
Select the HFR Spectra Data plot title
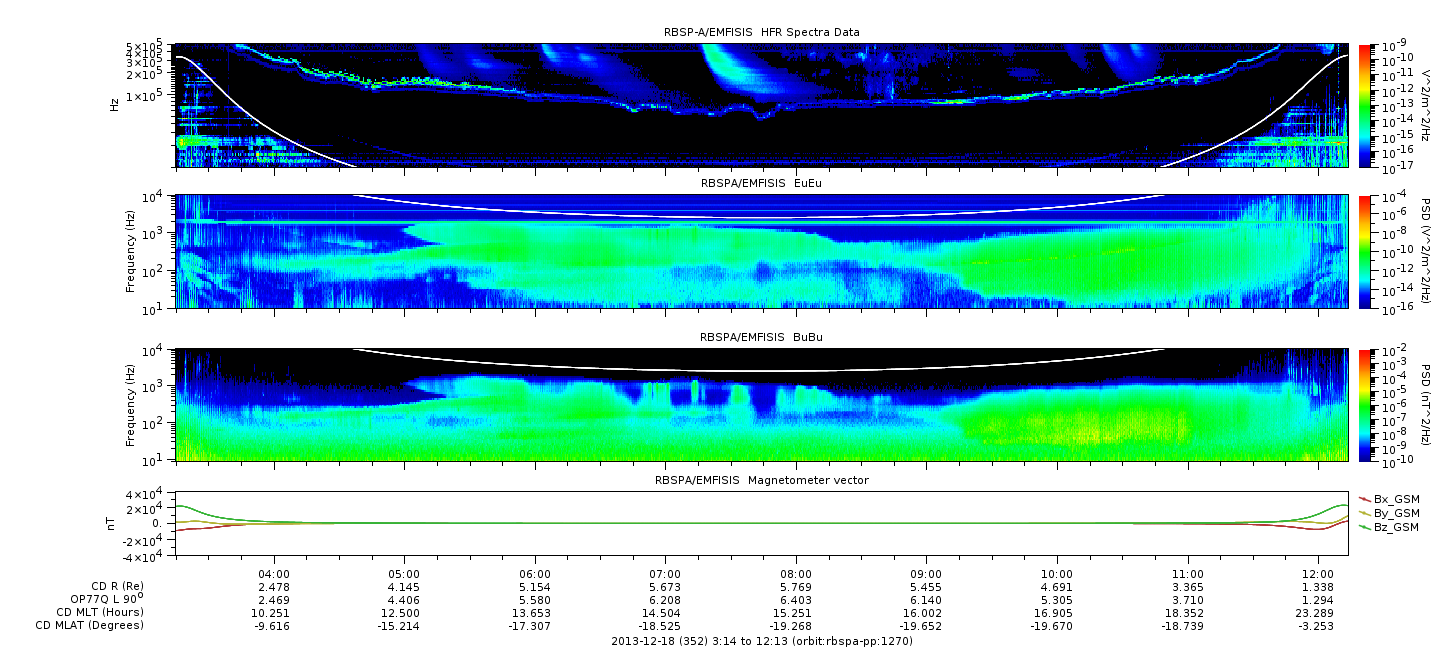tap(761, 32)
